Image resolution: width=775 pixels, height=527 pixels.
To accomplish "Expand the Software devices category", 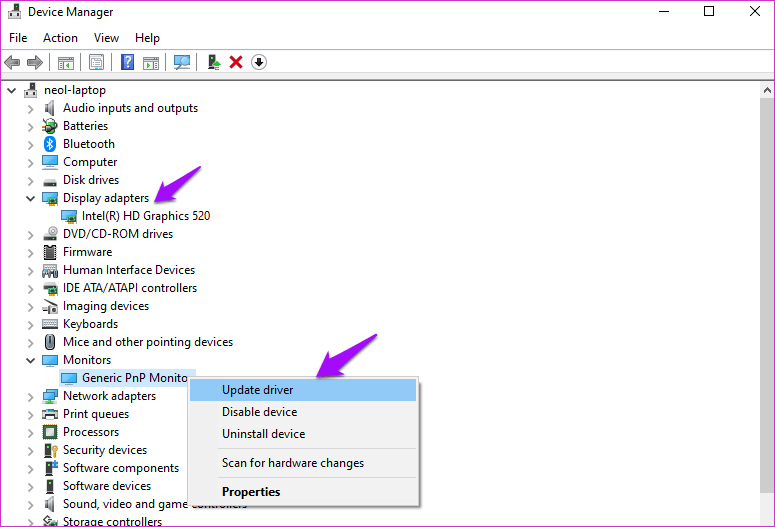I will (x=31, y=486).
